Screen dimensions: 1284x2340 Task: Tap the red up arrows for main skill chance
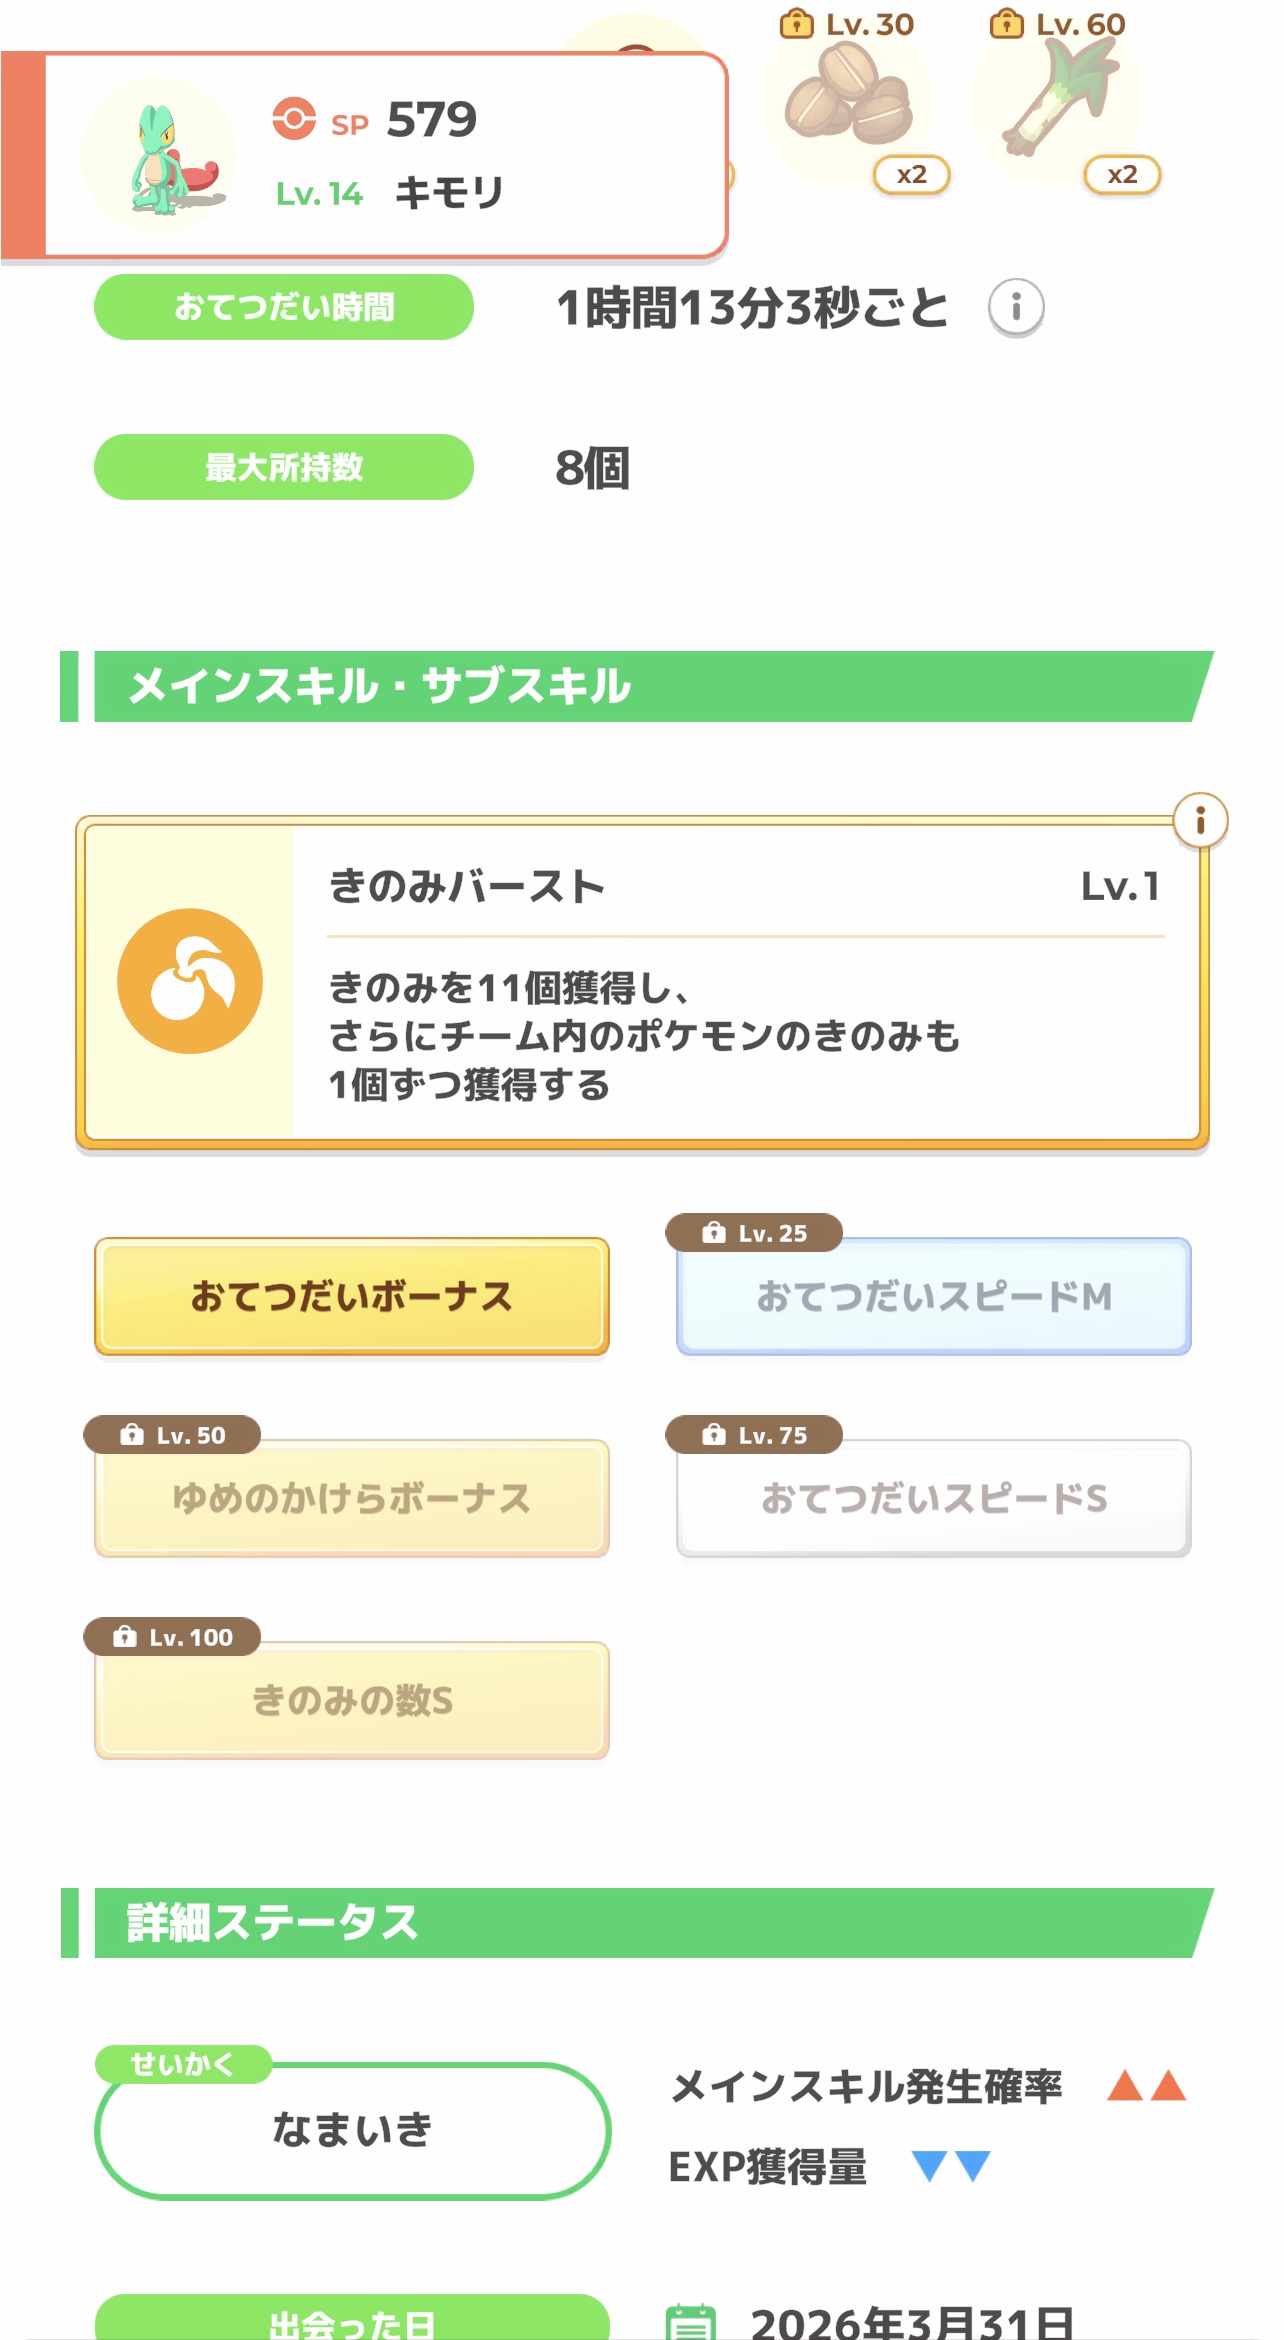point(1146,2086)
